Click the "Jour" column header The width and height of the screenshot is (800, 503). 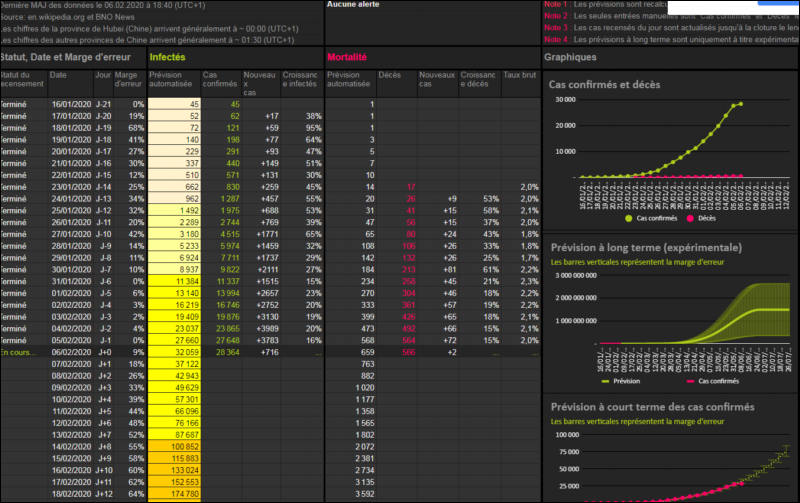tap(103, 75)
